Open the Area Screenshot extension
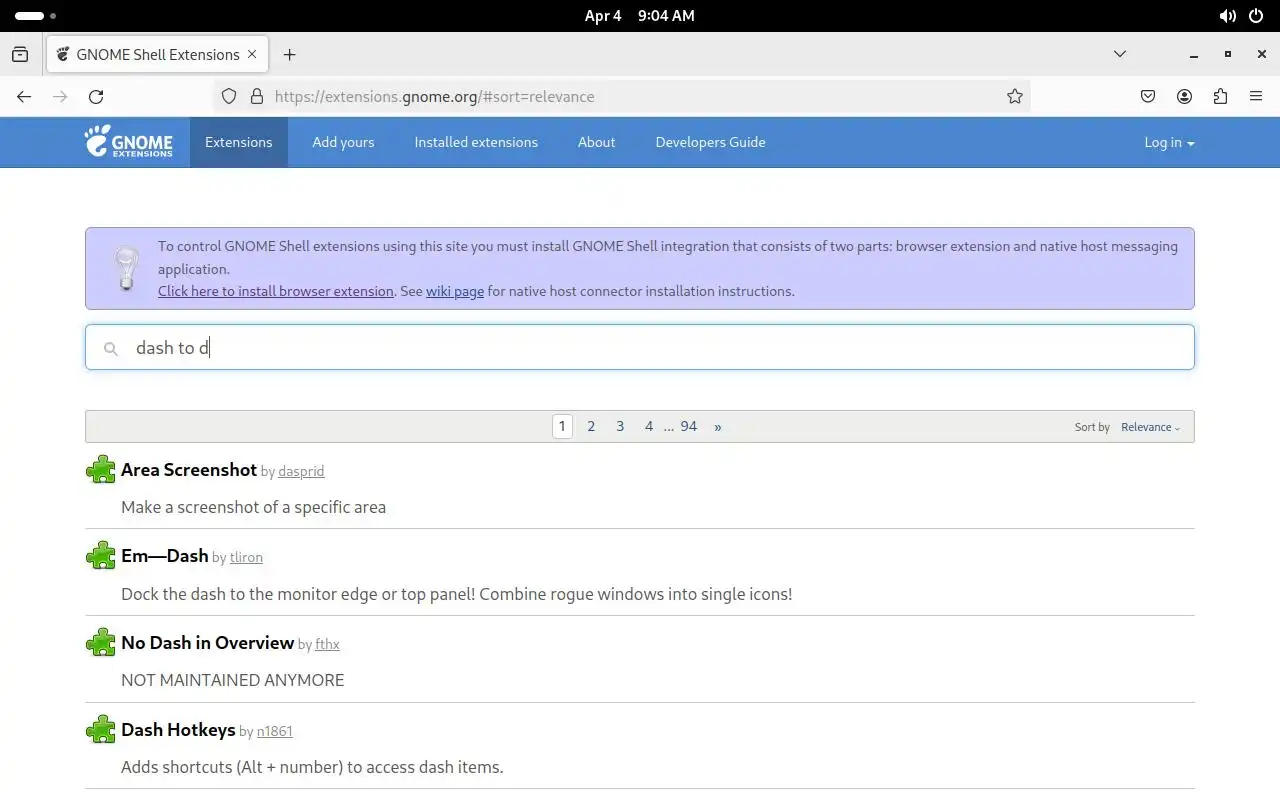Image resolution: width=1280 pixels, height=800 pixels. pyautogui.click(x=189, y=469)
